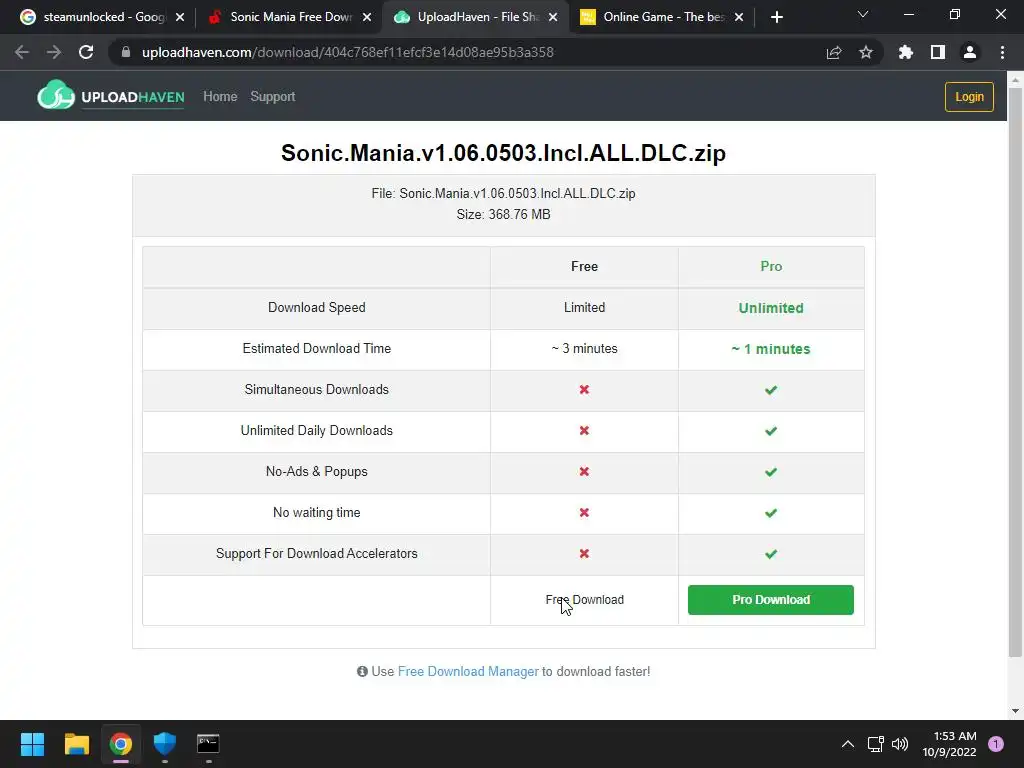The image size is (1024, 768).
Task: Click the 'Free' column header
Action: (584, 266)
